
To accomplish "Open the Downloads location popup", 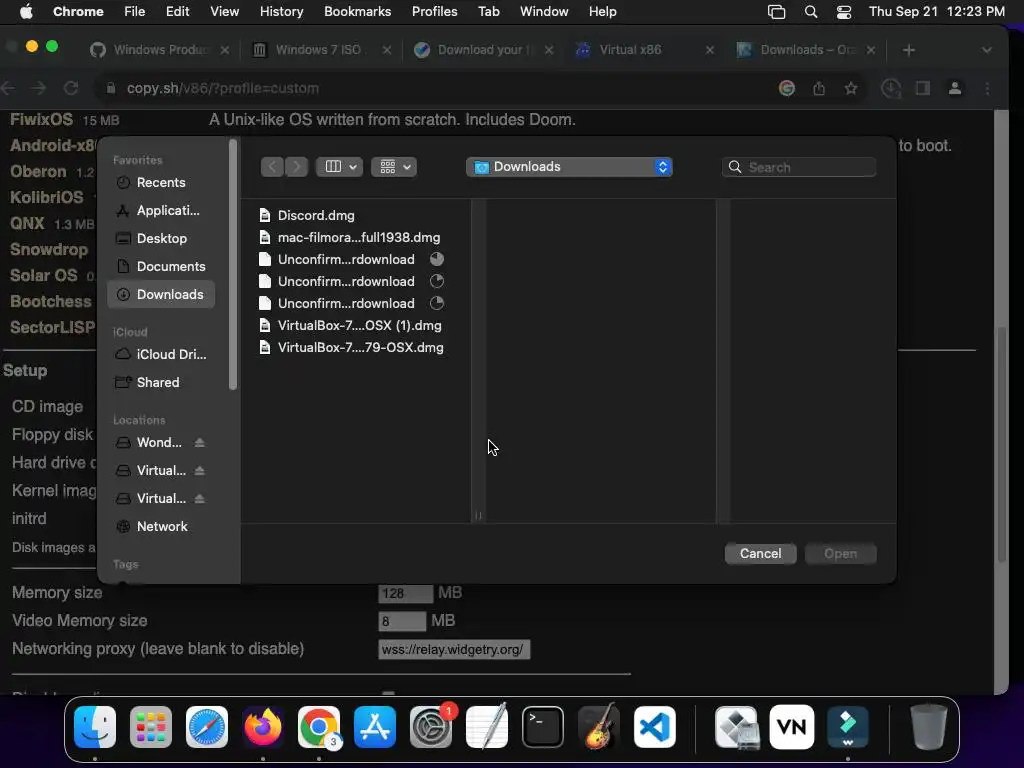I will 569,167.
